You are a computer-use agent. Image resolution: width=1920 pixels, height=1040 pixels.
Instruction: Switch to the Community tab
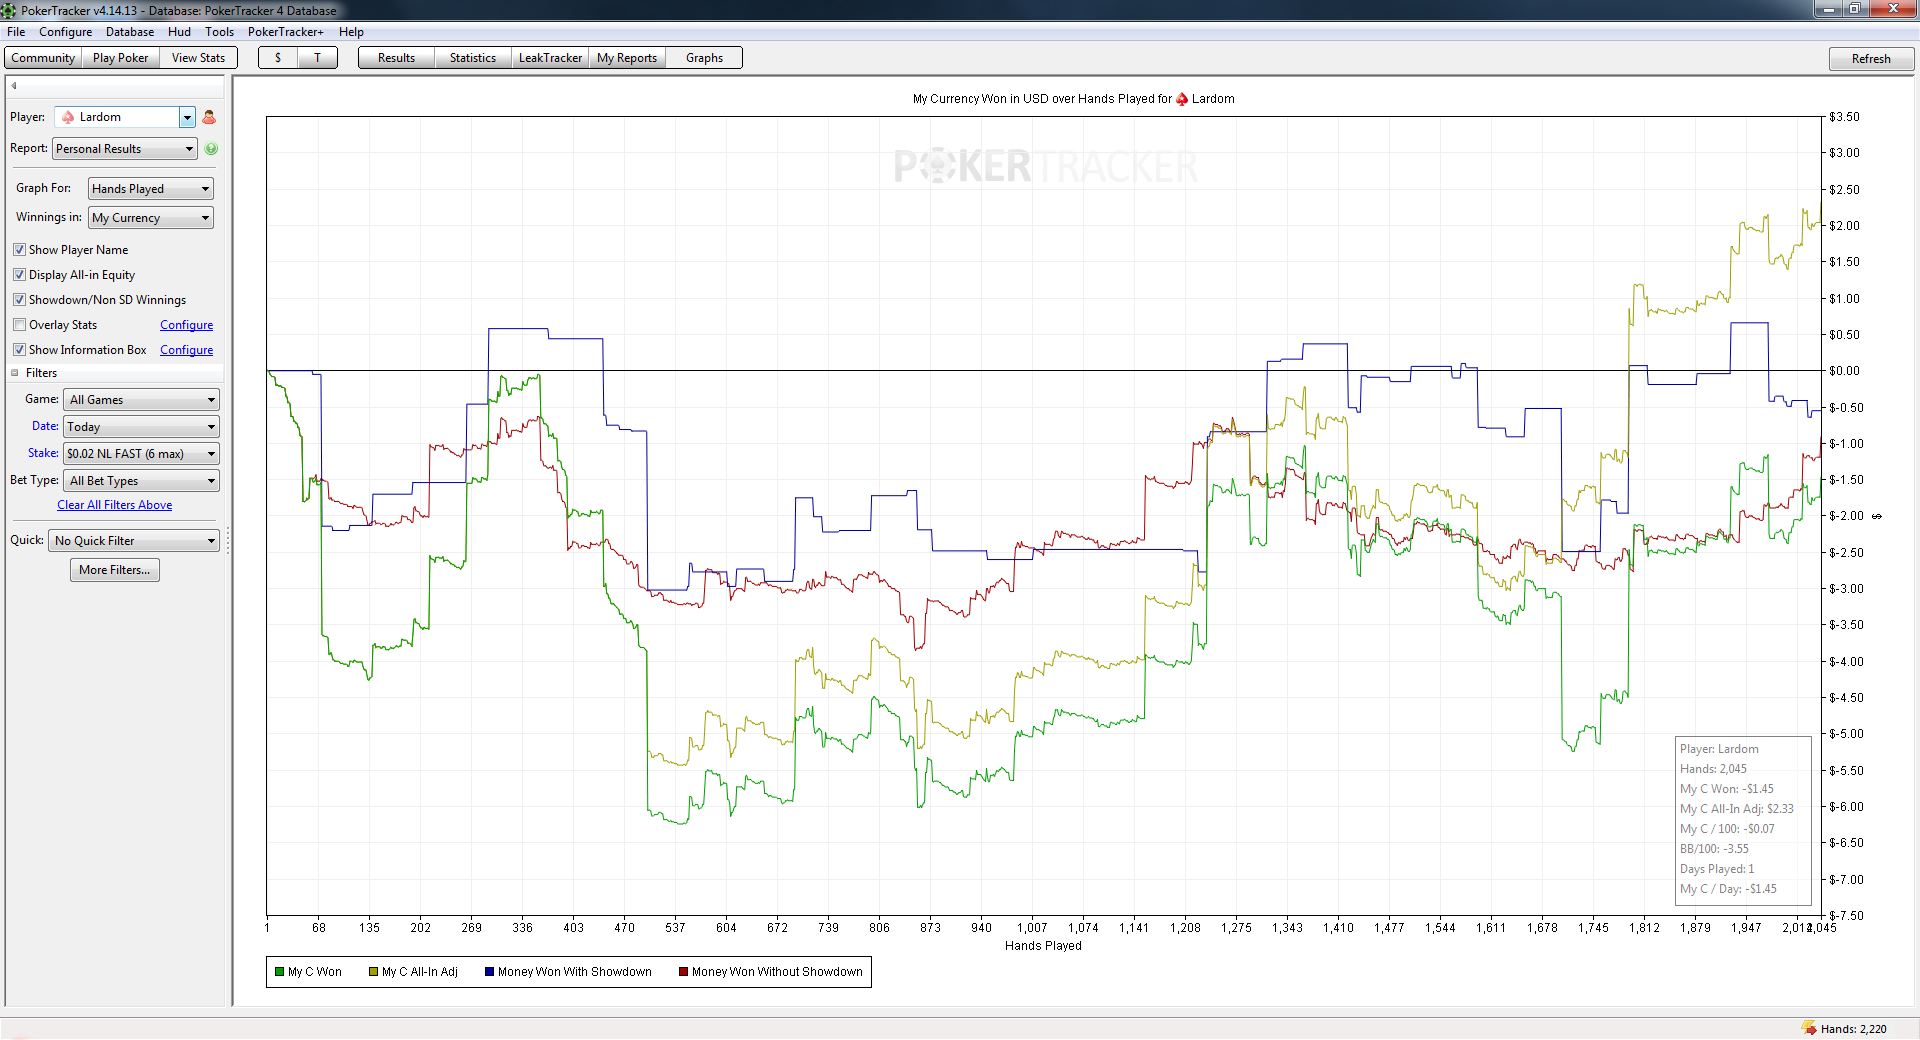click(x=43, y=58)
